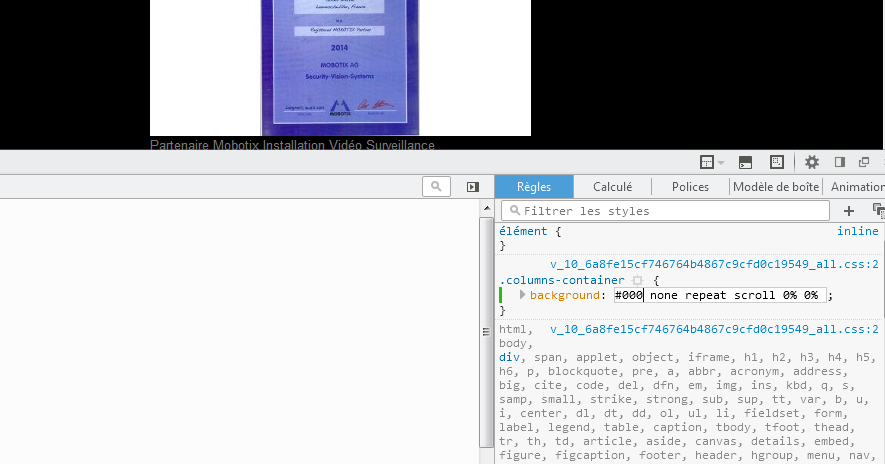Highlight elements matching .columns-container selector
Viewport: 885px width, 464px height.
pyautogui.click(x=637, y=280)
